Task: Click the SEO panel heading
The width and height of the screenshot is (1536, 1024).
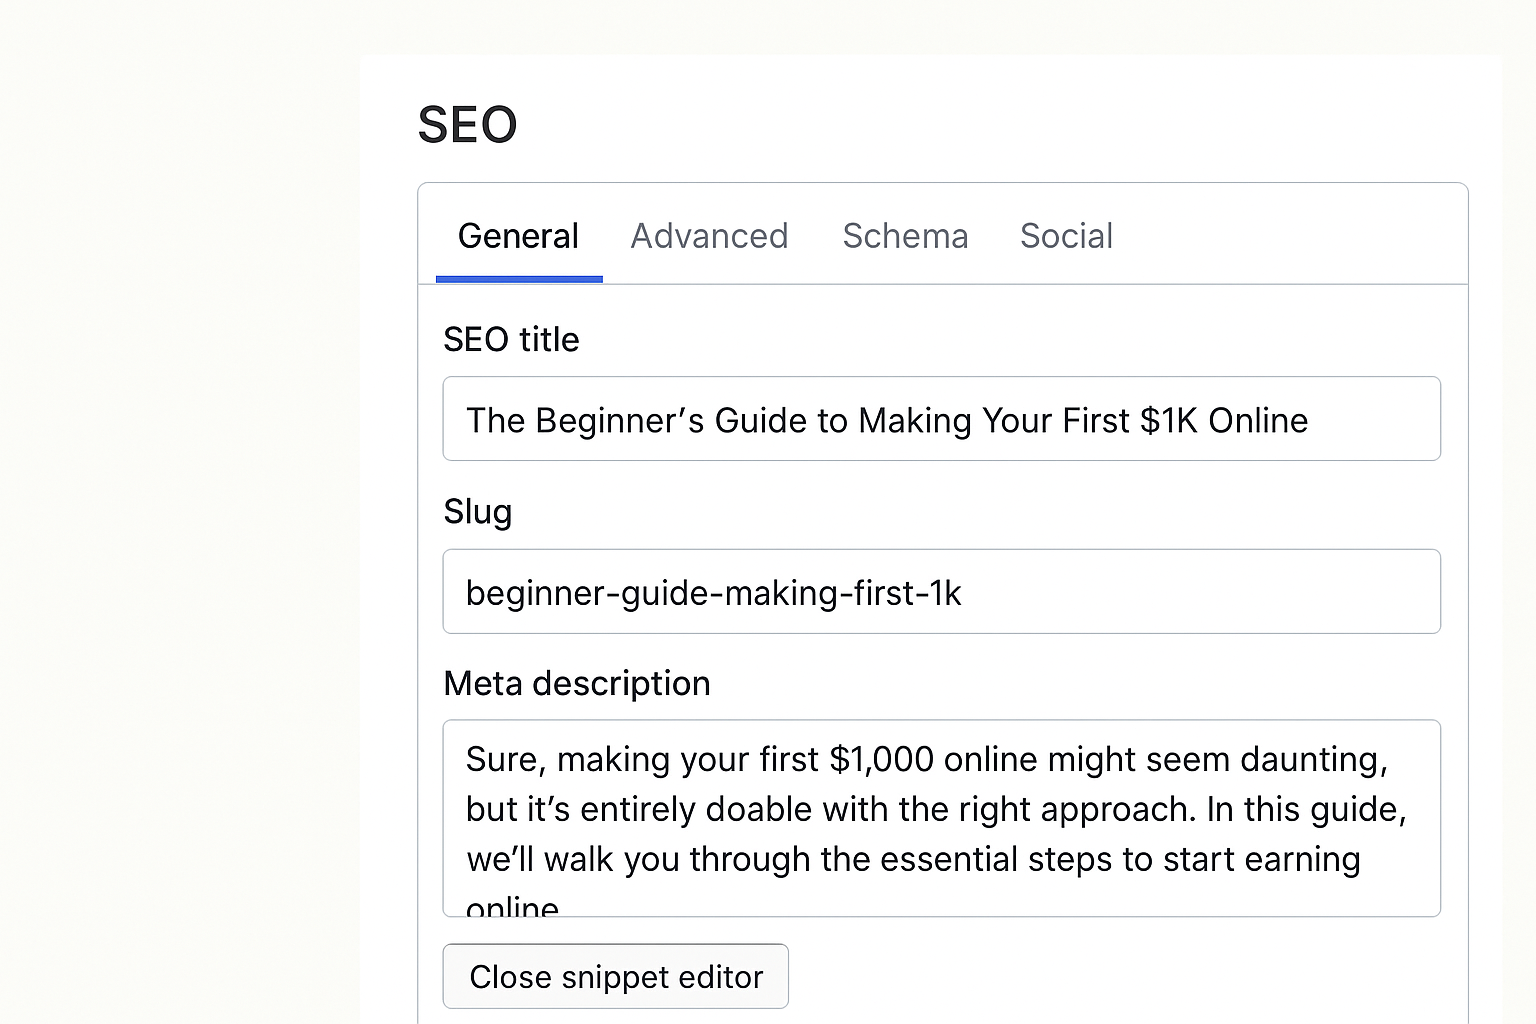Action: [468, 125]
